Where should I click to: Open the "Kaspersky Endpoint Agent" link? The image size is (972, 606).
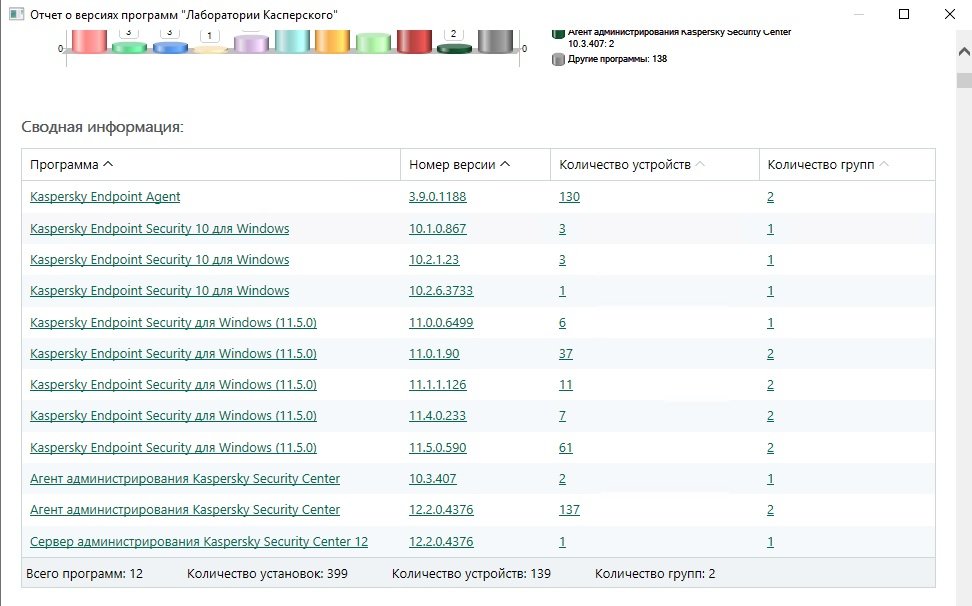pos(105,197)
